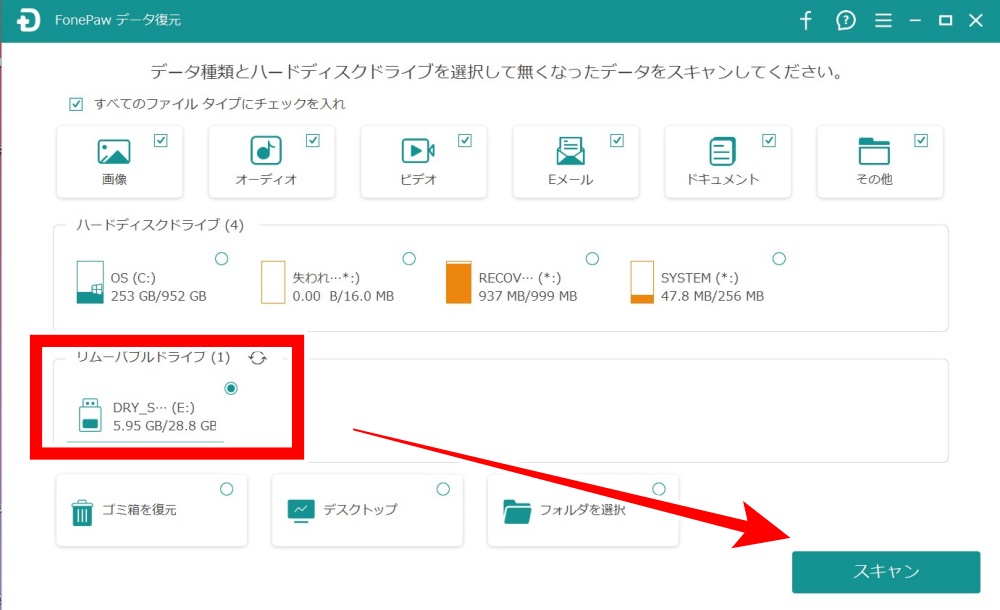The image size is (1000, 610).
Task: Maximize the FonePaw window
Action: click(946, 20)
